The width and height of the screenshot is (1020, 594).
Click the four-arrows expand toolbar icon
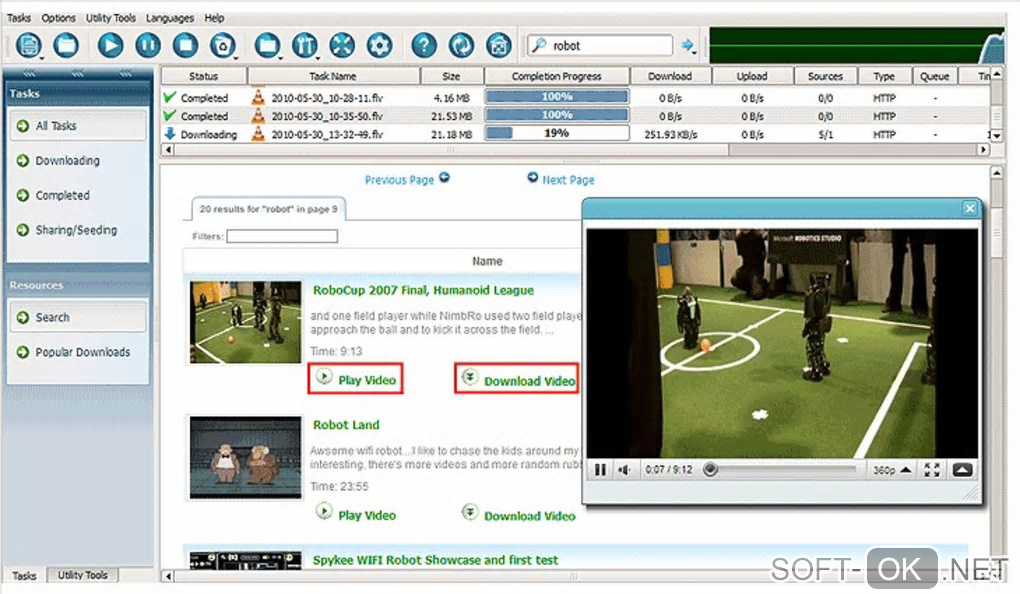coord(342,45)
